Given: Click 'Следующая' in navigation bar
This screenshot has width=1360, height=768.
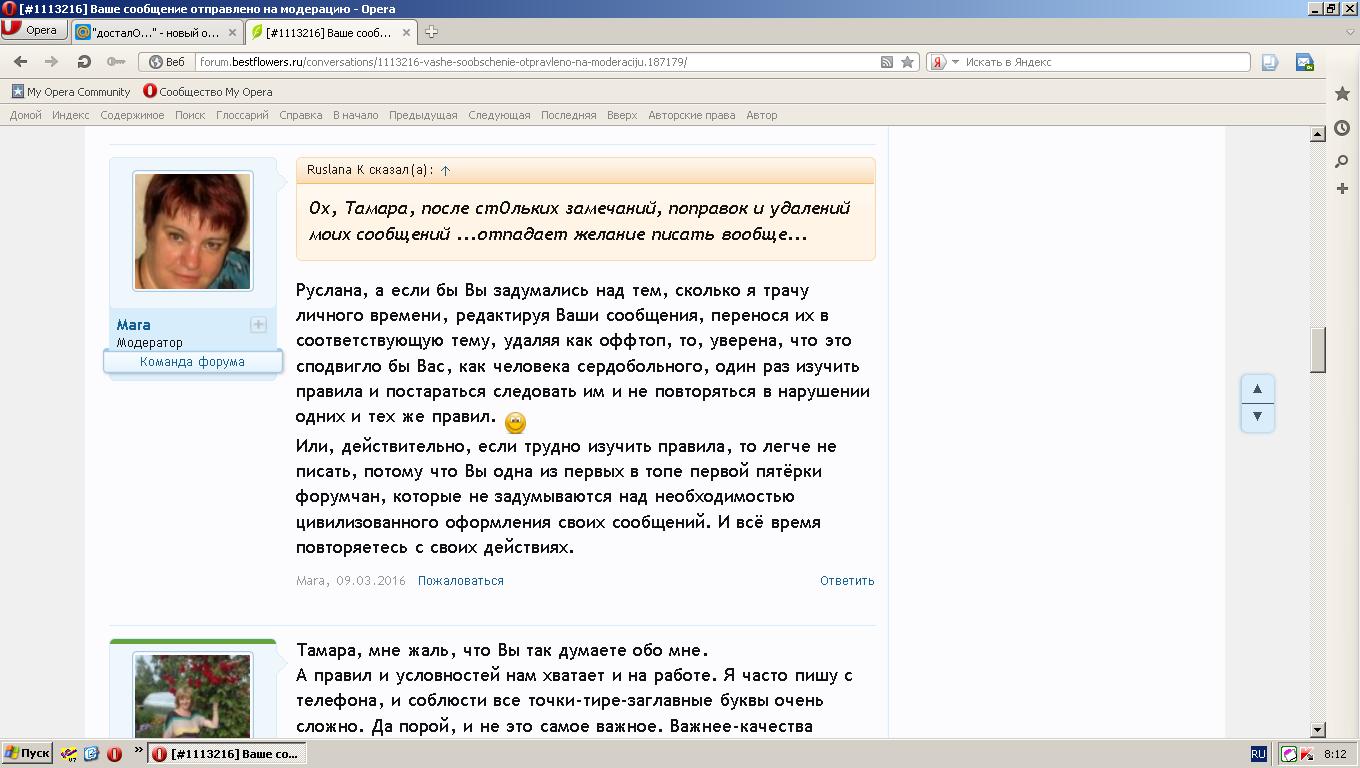Looking at the screenshot, I should point(499,115).
